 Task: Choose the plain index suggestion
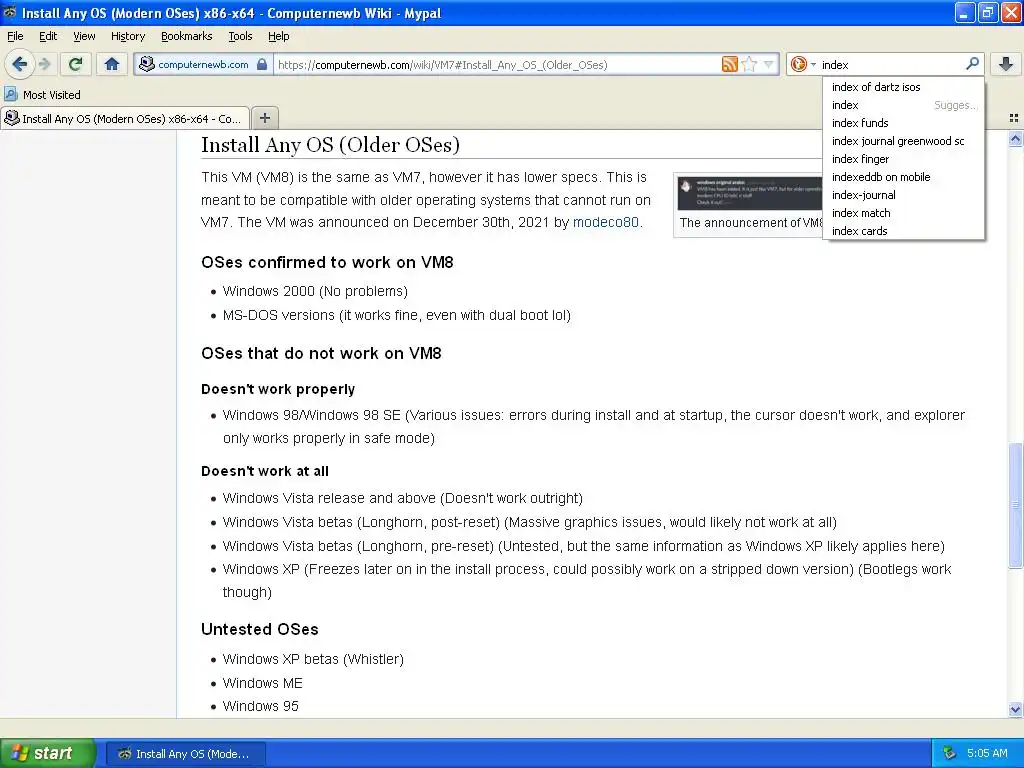(904, 105)
